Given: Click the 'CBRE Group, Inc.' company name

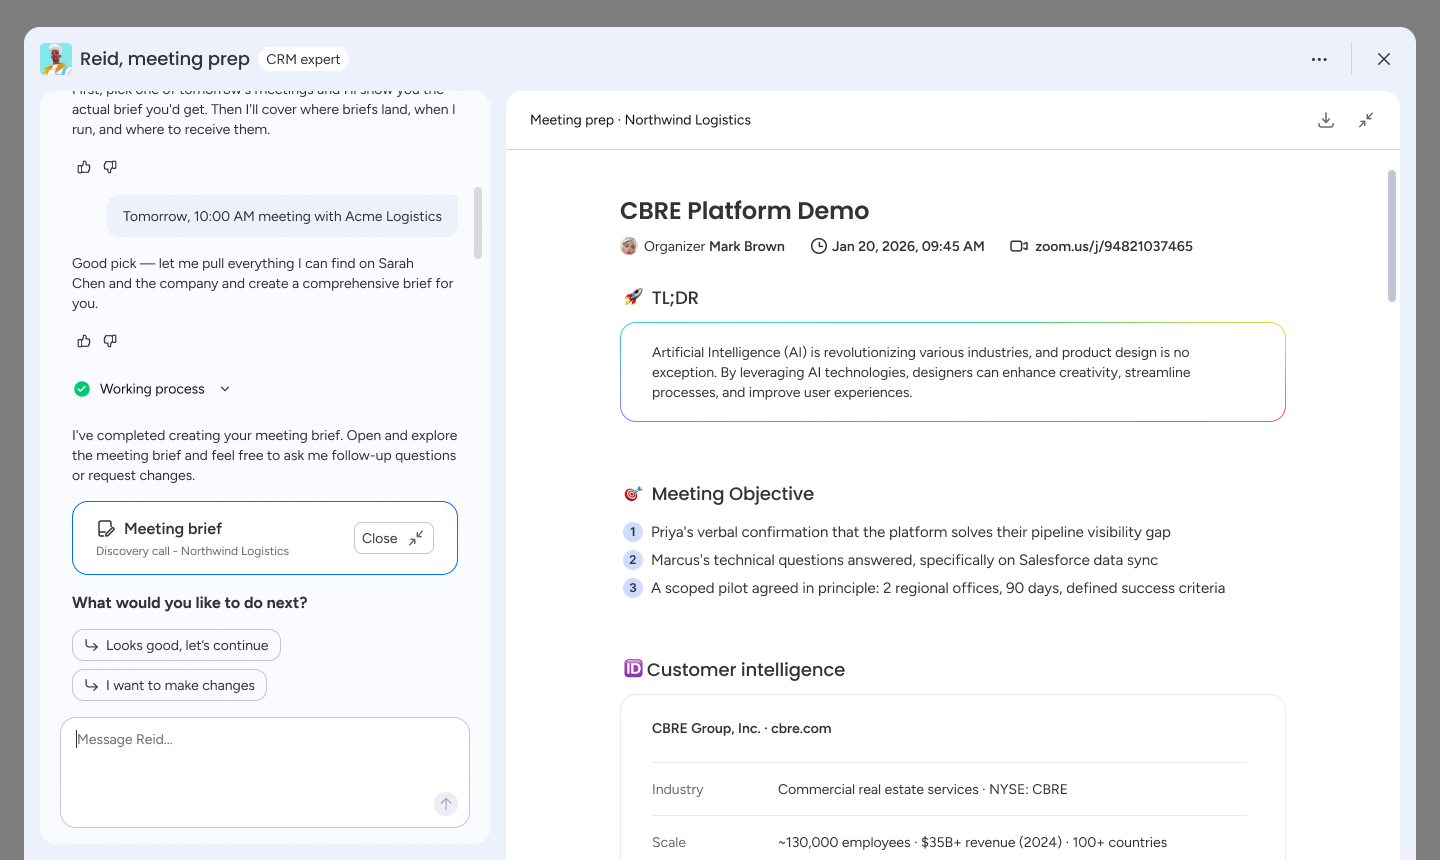Looking at the screenshot, I should pyautogui.click(x=706, y=728).
